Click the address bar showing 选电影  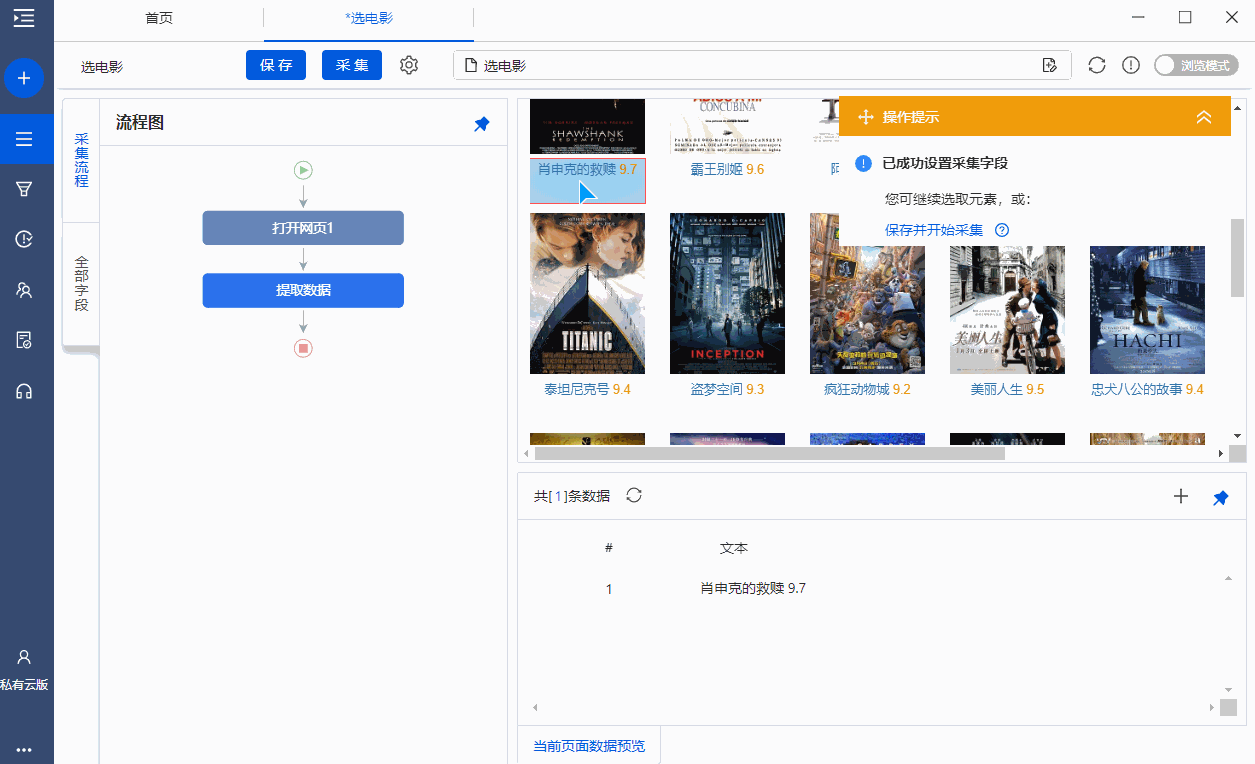click(762, 66)
